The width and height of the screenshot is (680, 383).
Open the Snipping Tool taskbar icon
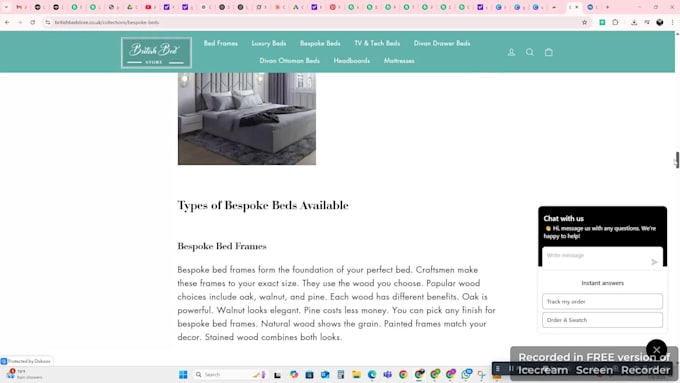pos(481,375)
